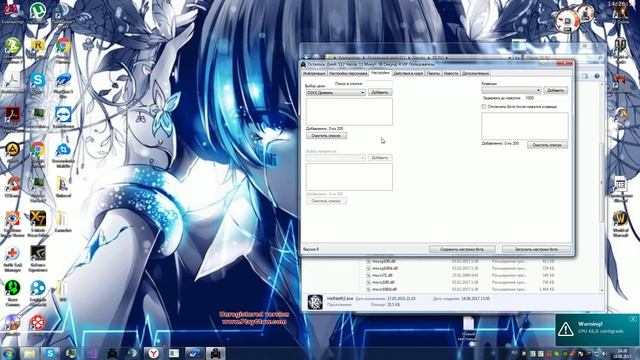
Task: Open the CCleaner desktop shortcut
Action: [12, 185]
